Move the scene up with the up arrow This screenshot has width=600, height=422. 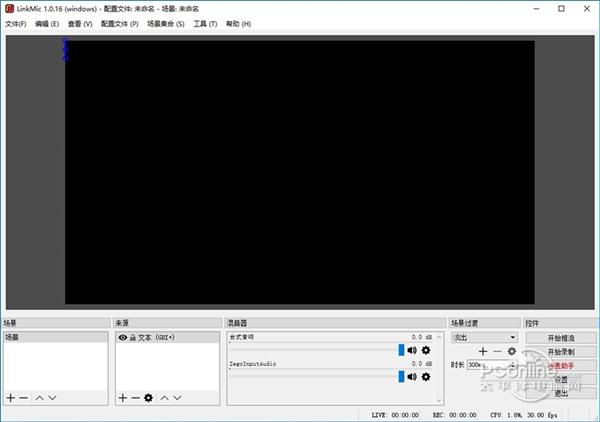click(39, 398)
